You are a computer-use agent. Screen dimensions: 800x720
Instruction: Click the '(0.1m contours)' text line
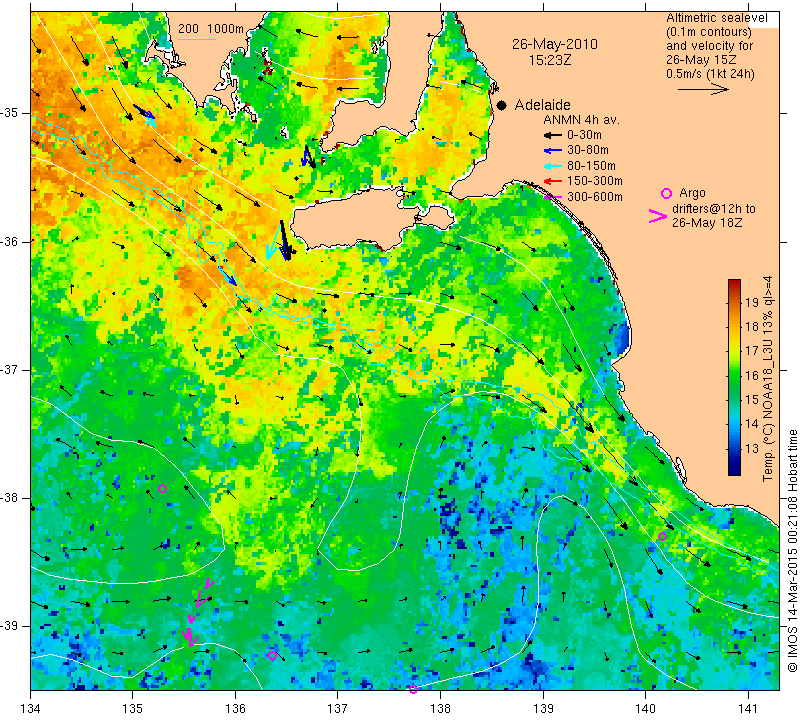[709, 32]
